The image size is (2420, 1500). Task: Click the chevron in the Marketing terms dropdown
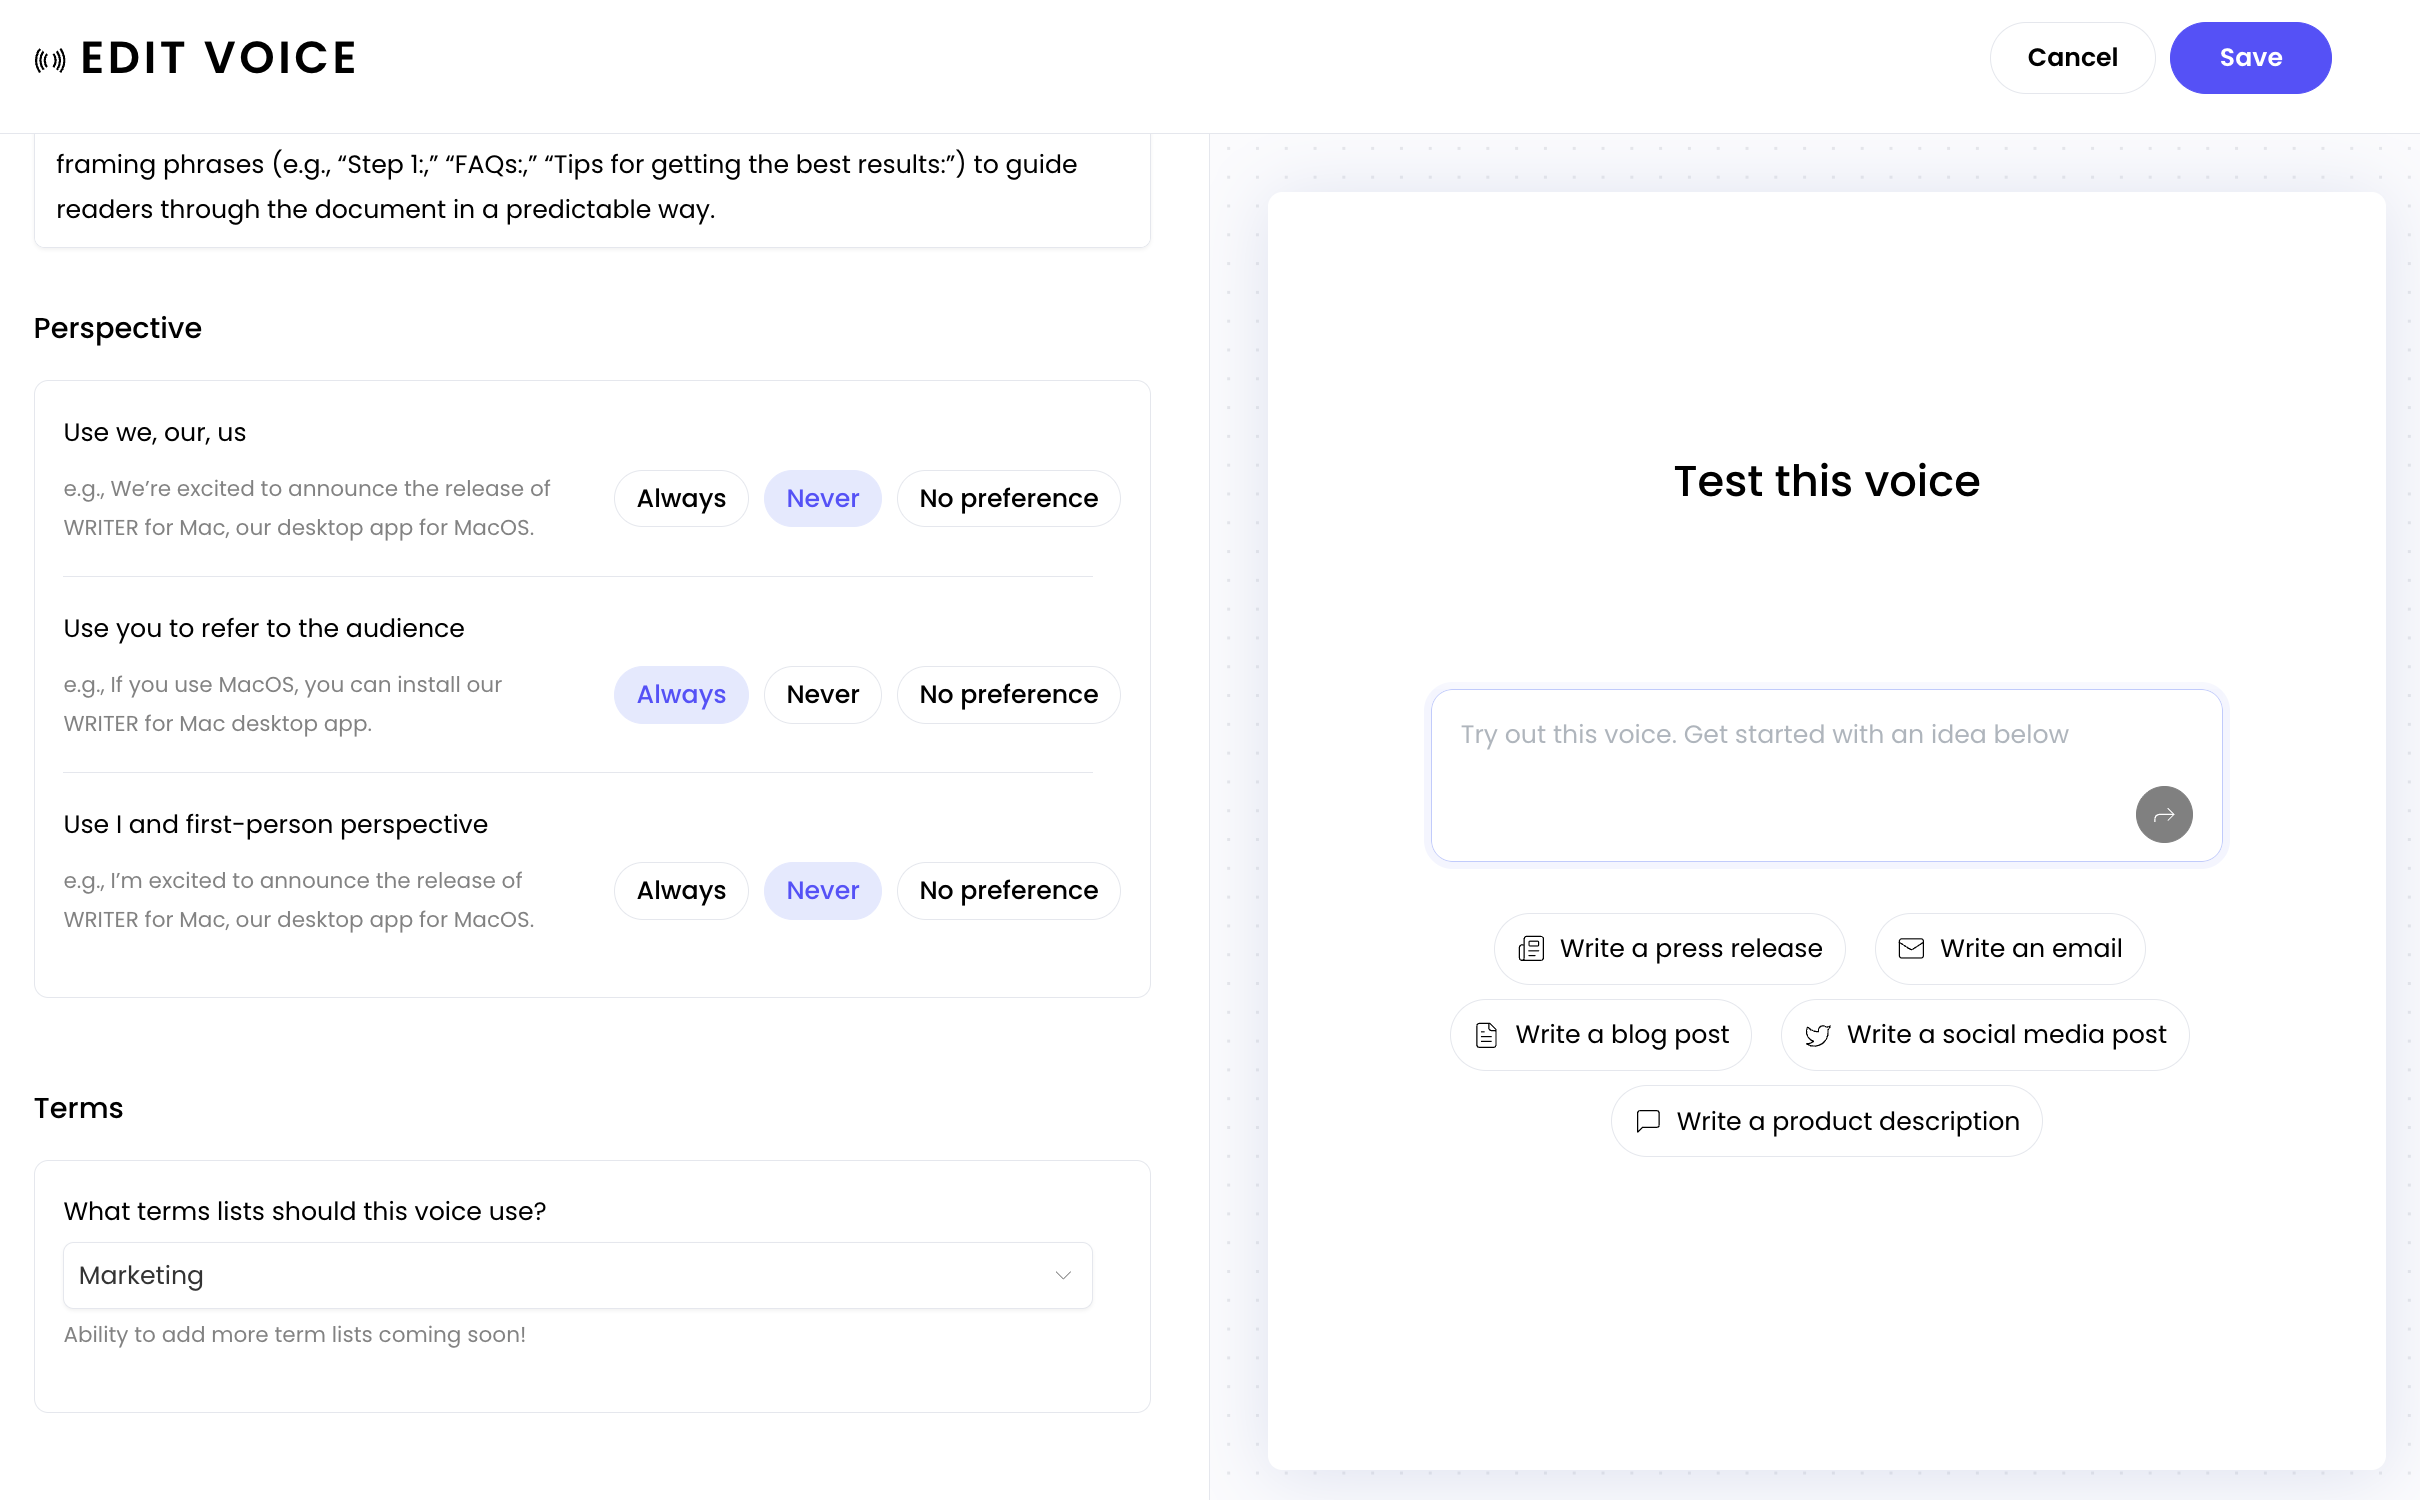(x=1063, y=1275)
